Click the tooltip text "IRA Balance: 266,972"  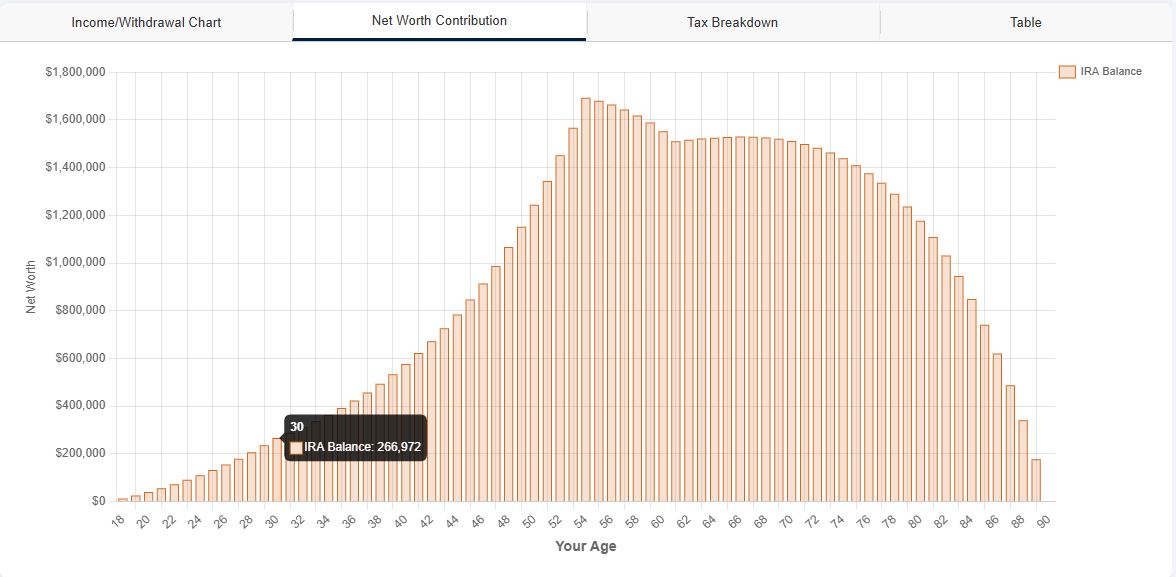click(x=362, y=447)
